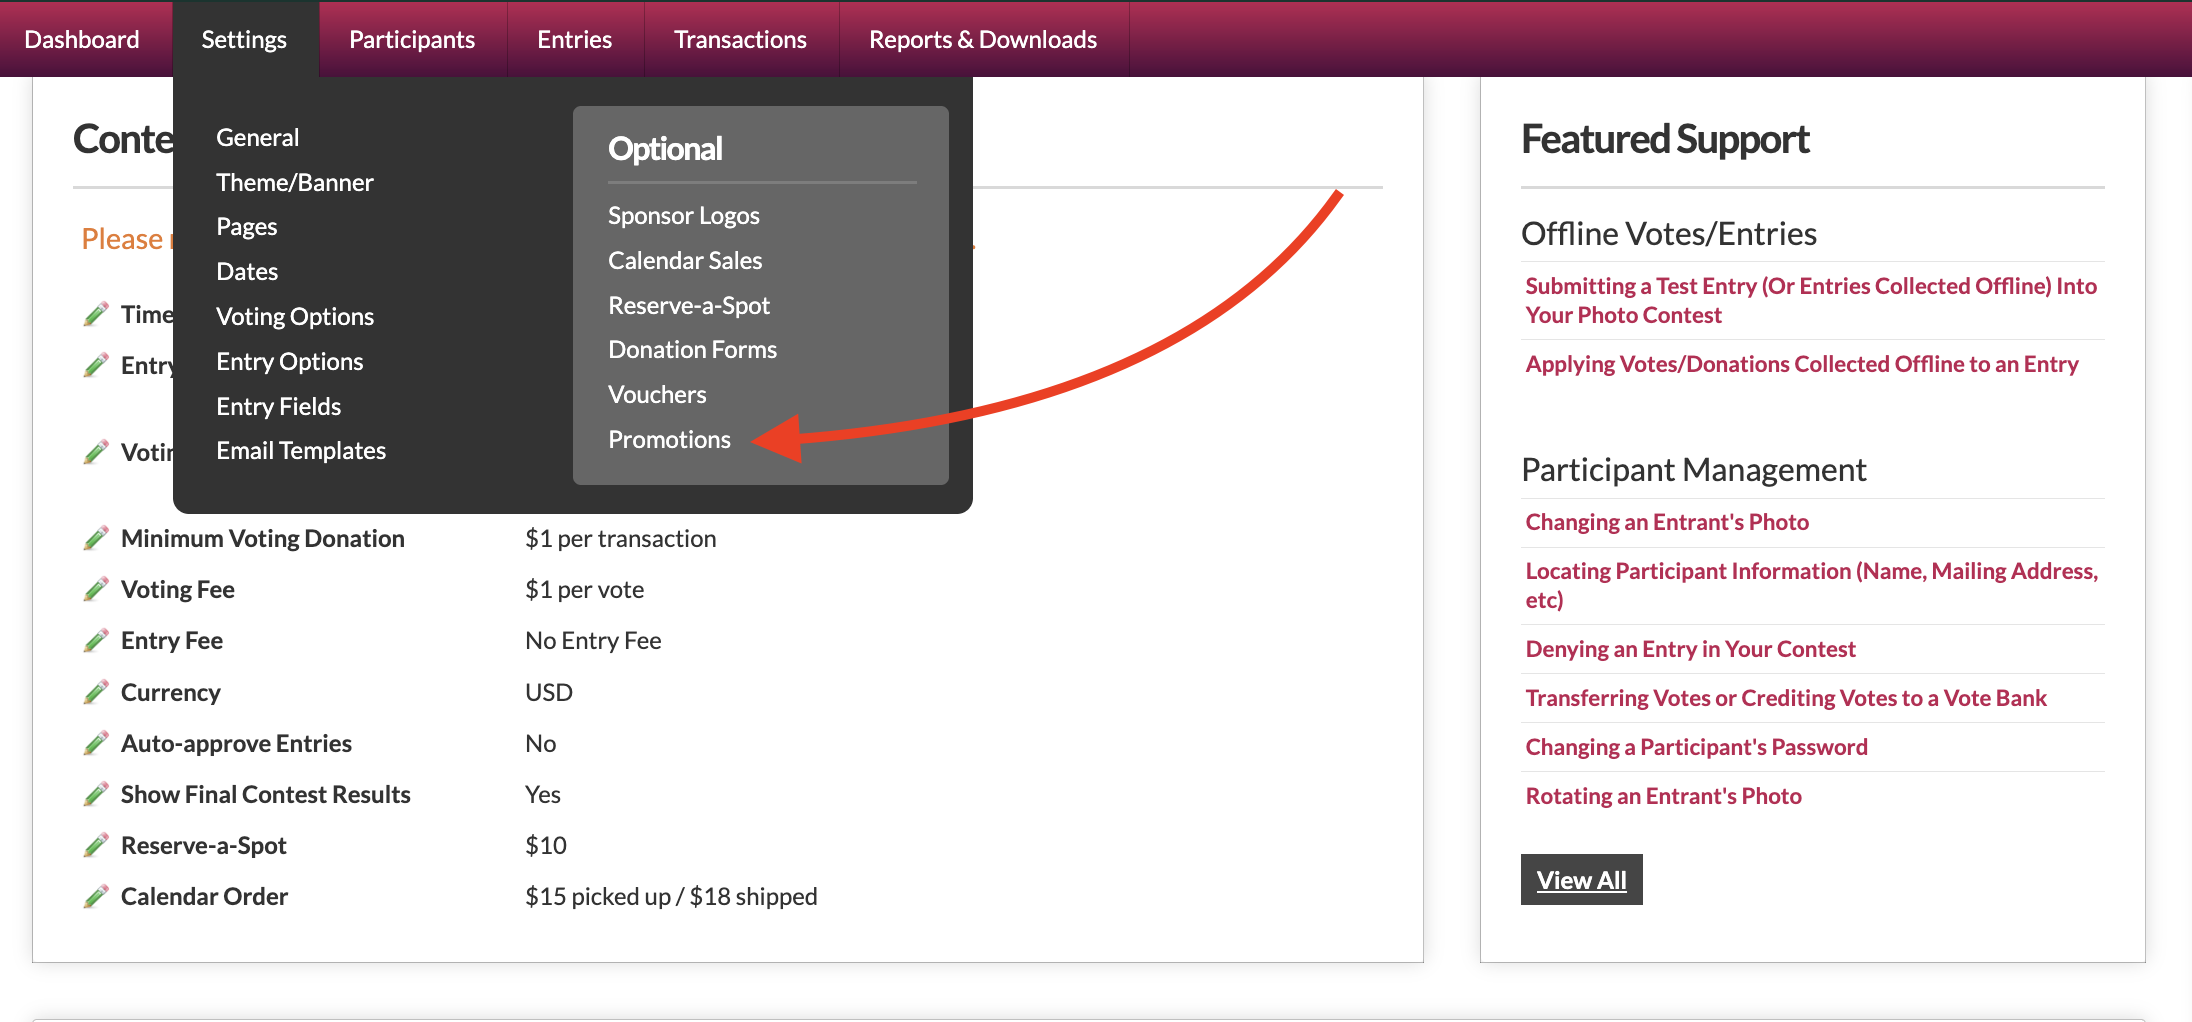2192x1022 pixels.
Task: Click pencil icon beside Minimum Voting Donation
Action: tap(96, 539)
